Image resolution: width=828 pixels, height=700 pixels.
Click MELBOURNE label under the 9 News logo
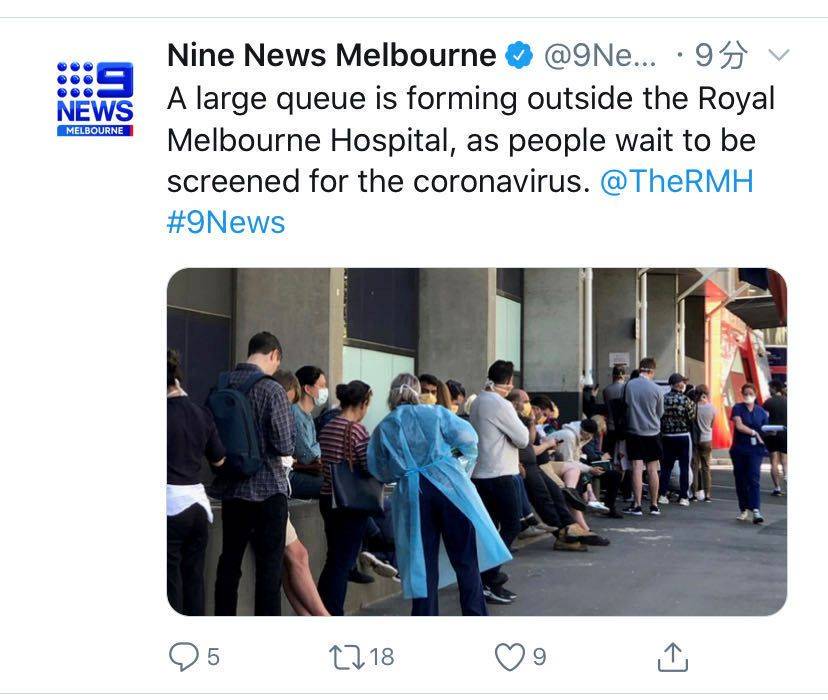coord(95,130)
